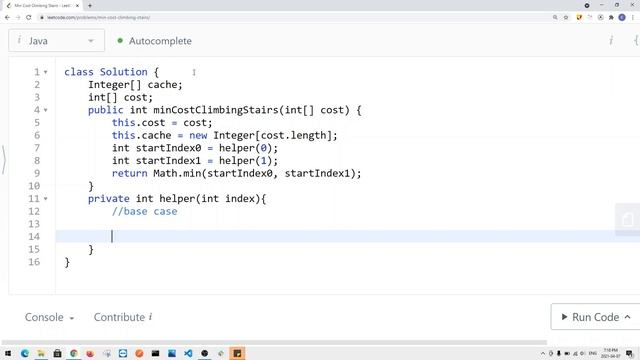The height and width of the screenshot is (360, 640).
Task: Collapse the minCostClimbingStairs method fold on line 4
Action: pyautogui.click(x=46, y=110)
